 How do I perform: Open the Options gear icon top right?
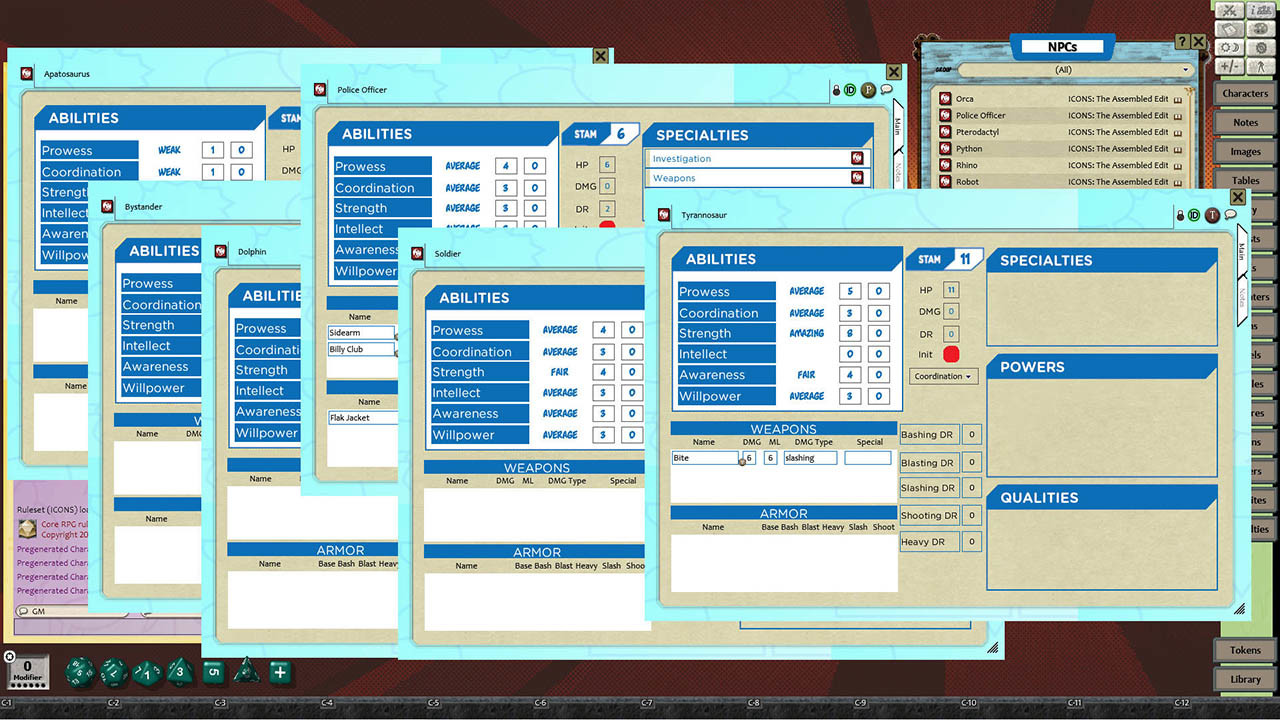click(x=1262, y=47)
